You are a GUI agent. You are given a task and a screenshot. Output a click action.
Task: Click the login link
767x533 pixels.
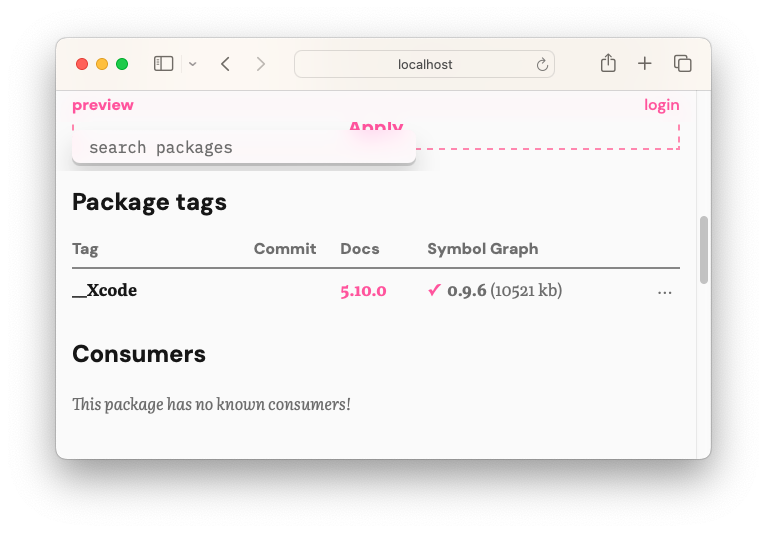[661, 105]
